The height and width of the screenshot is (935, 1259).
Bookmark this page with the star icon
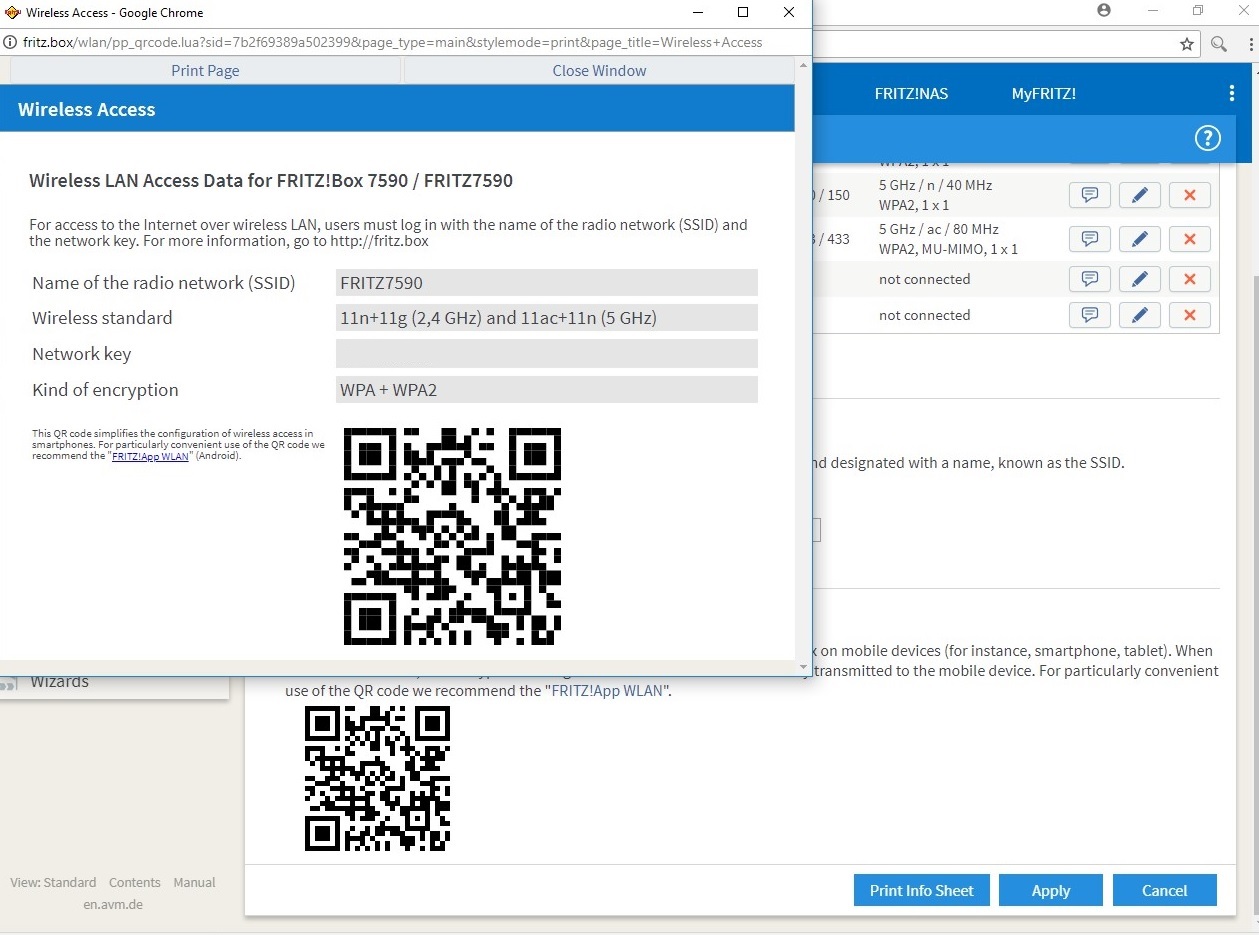(x=1187, y=44)
